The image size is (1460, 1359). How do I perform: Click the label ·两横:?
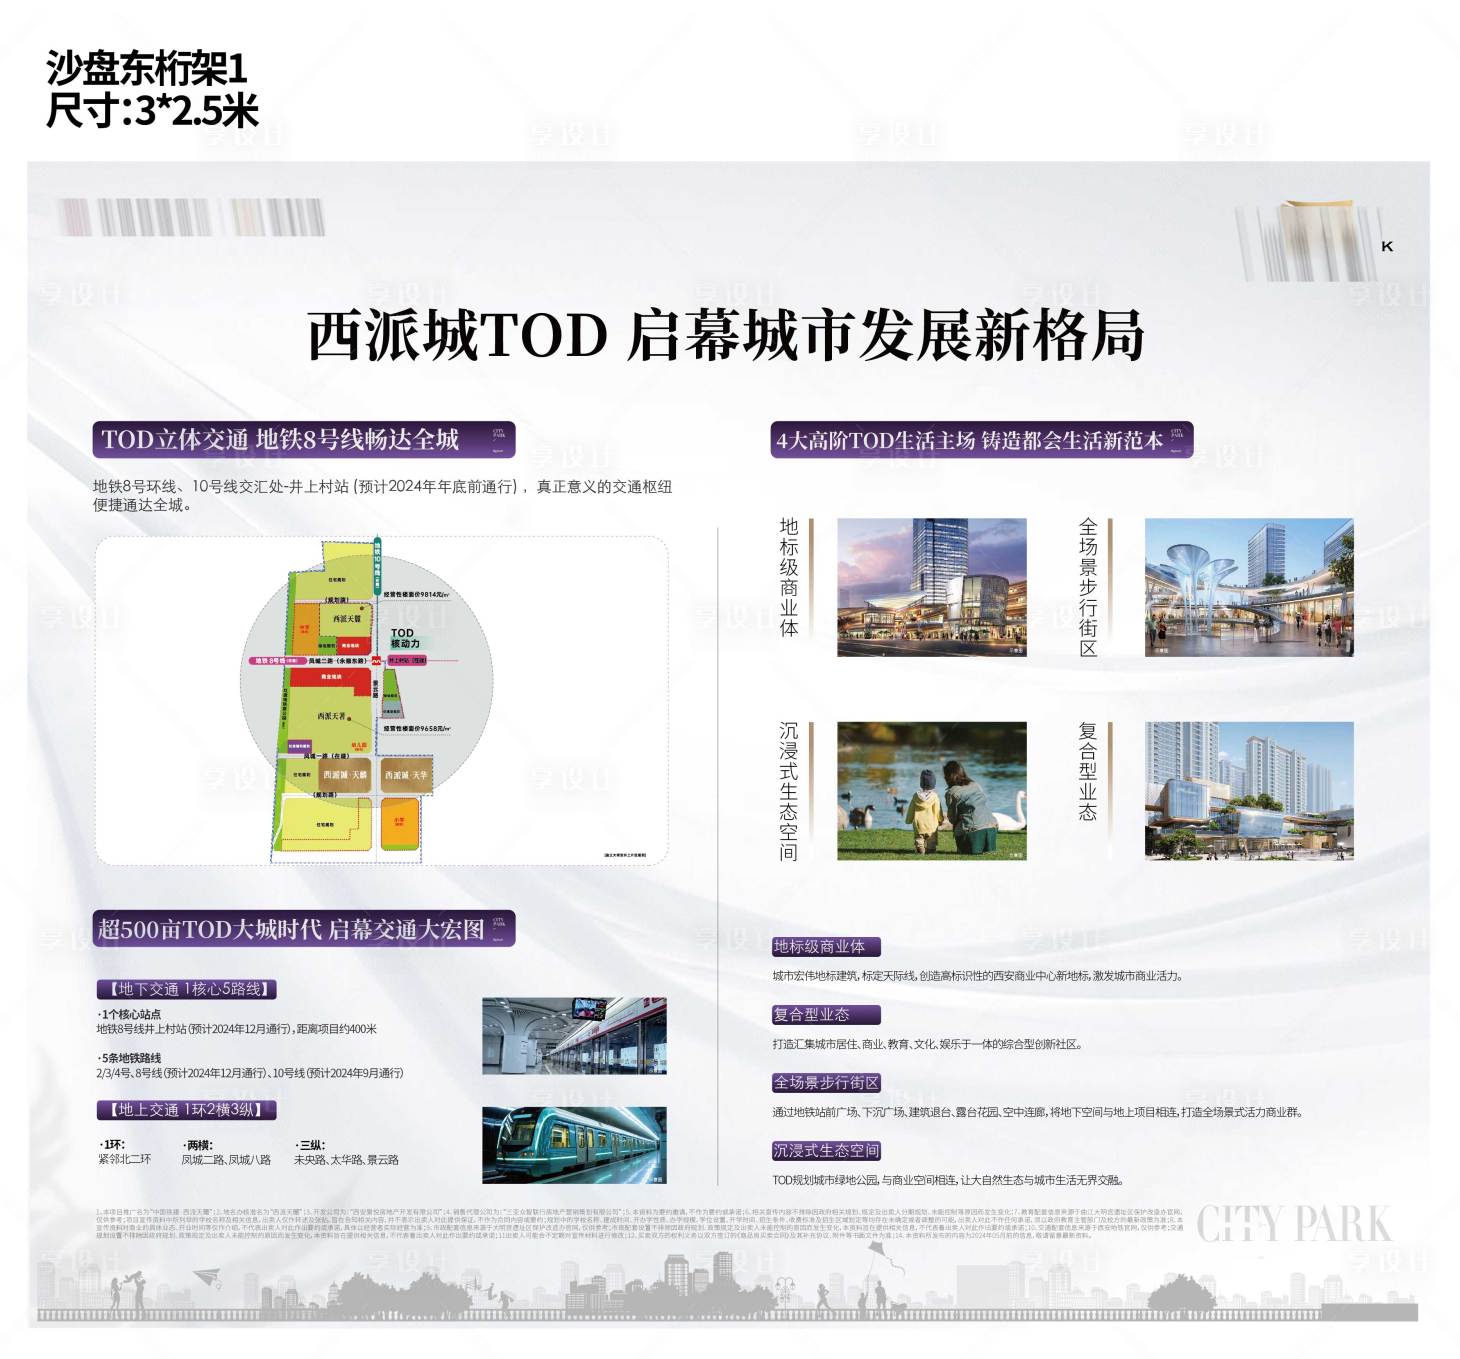point(198,1145)
